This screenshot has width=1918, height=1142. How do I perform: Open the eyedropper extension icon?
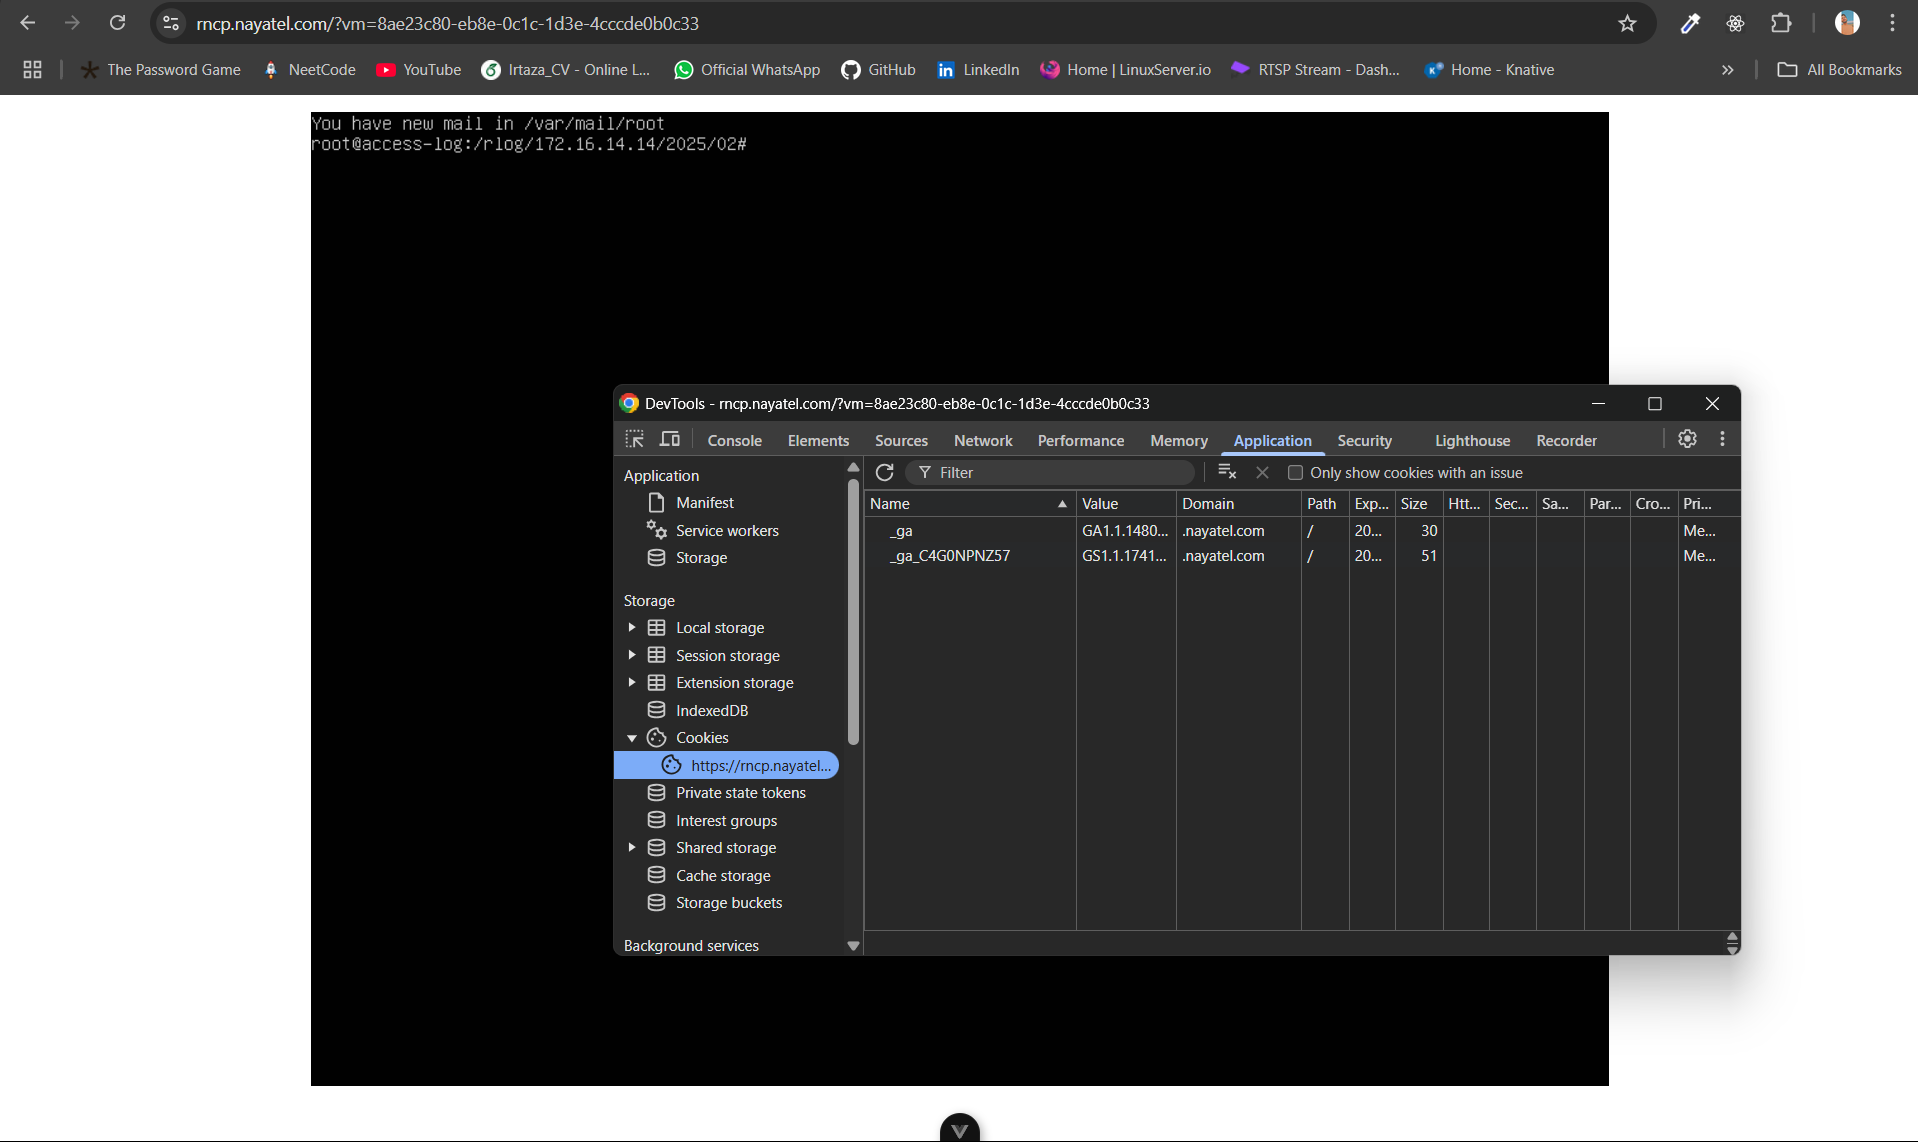(x=1690, y=23)
